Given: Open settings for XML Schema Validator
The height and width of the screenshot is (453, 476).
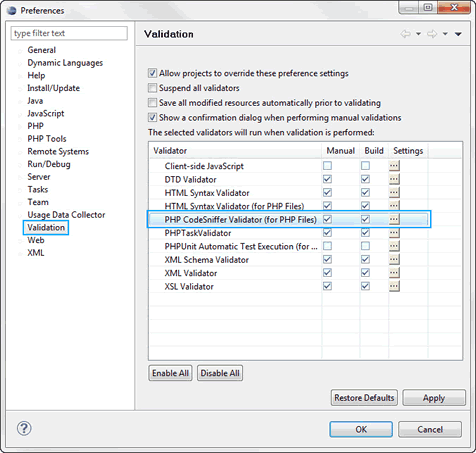Looking at the screenshot, I should [394, 259].
